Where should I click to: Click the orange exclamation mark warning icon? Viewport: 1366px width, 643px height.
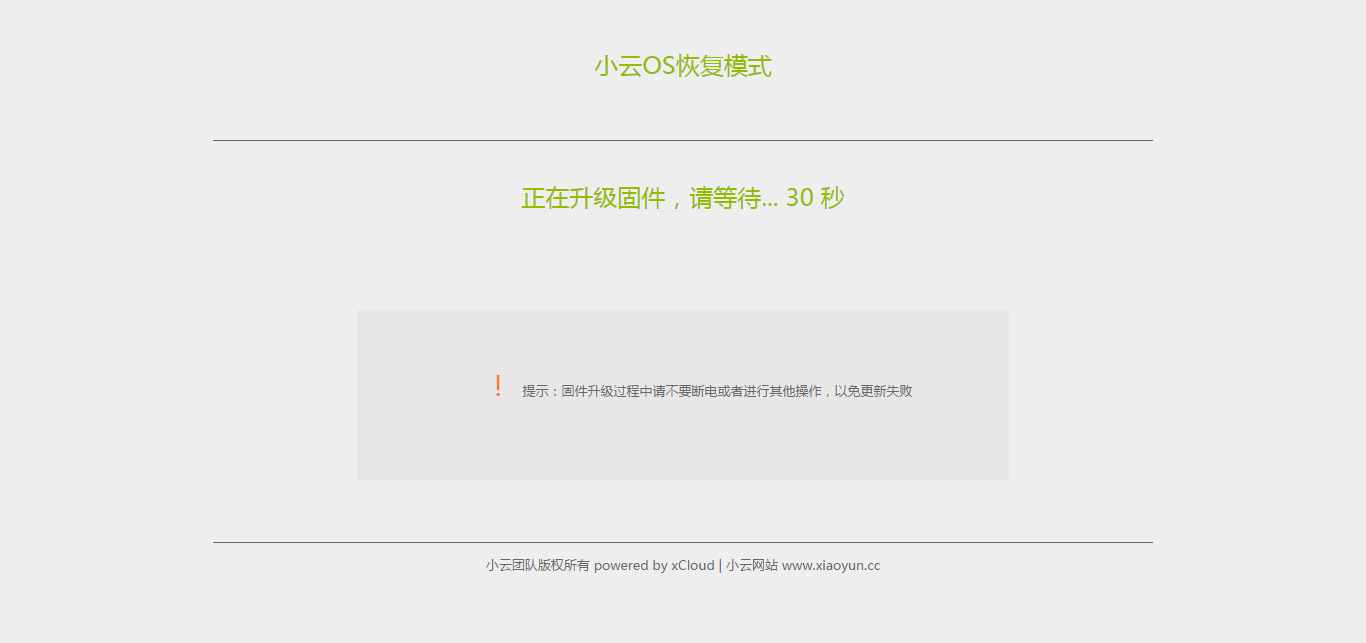499,385
